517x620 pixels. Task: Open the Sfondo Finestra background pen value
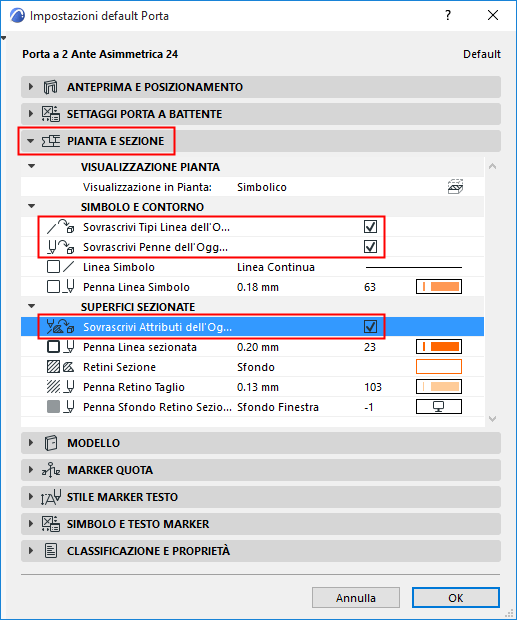pos(277,407)
